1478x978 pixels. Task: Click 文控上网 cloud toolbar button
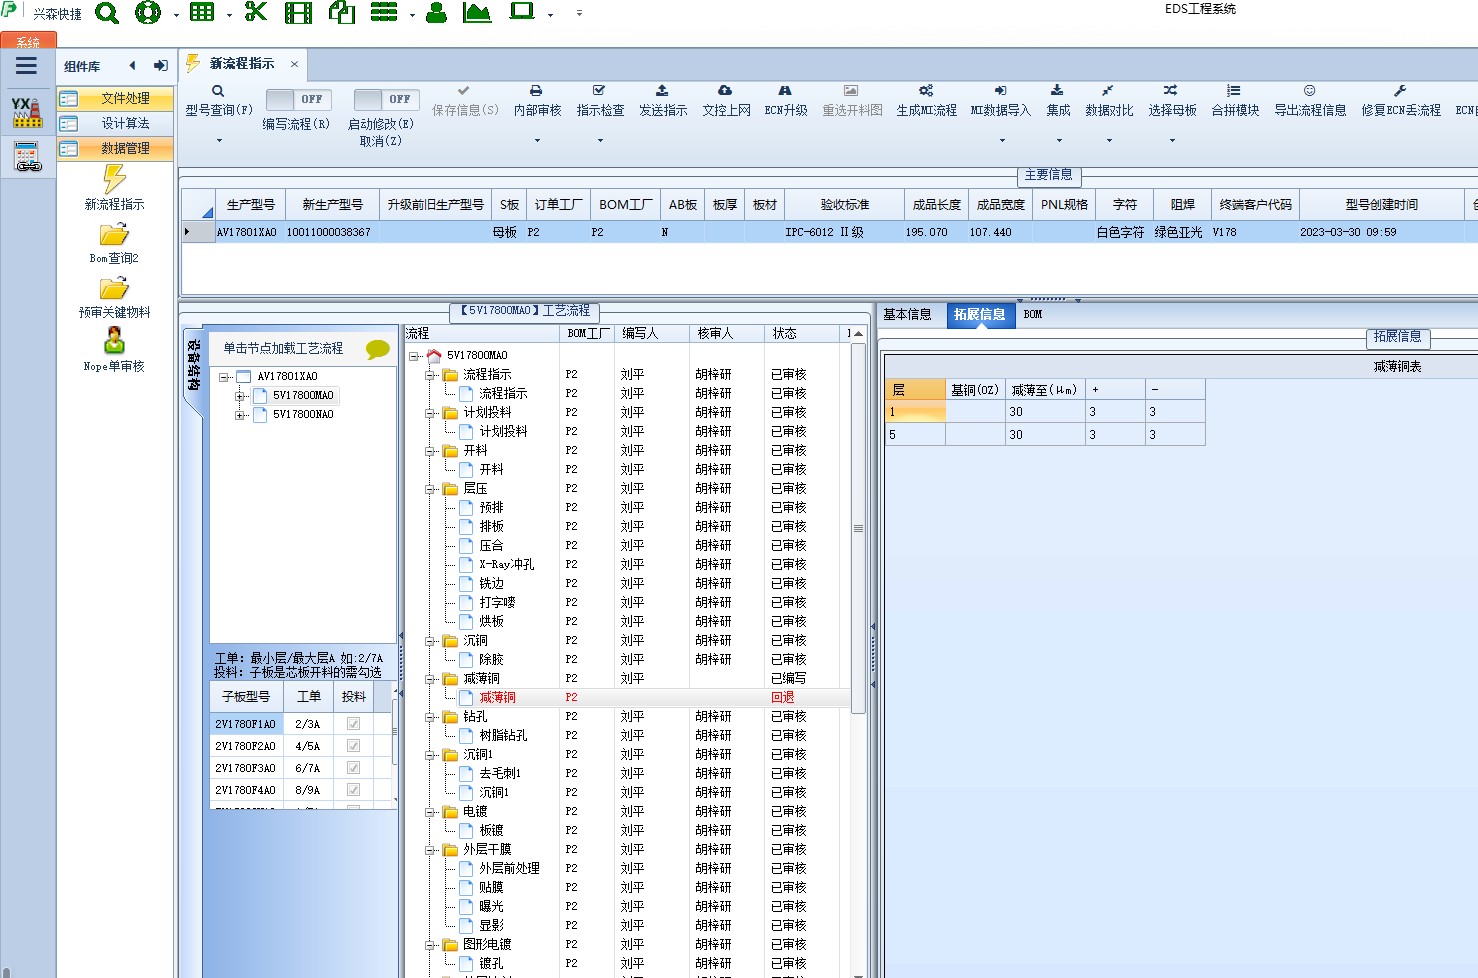pos(726,100)
